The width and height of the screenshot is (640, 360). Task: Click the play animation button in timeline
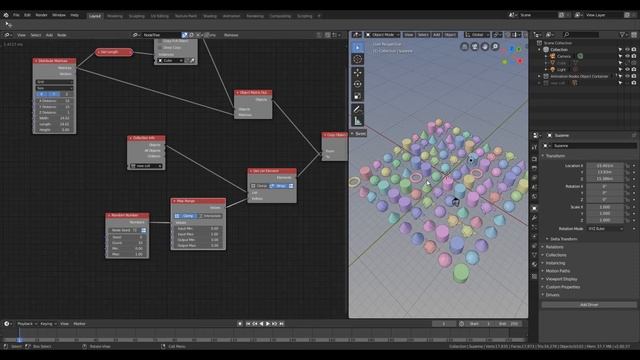(x=268, y=324)
